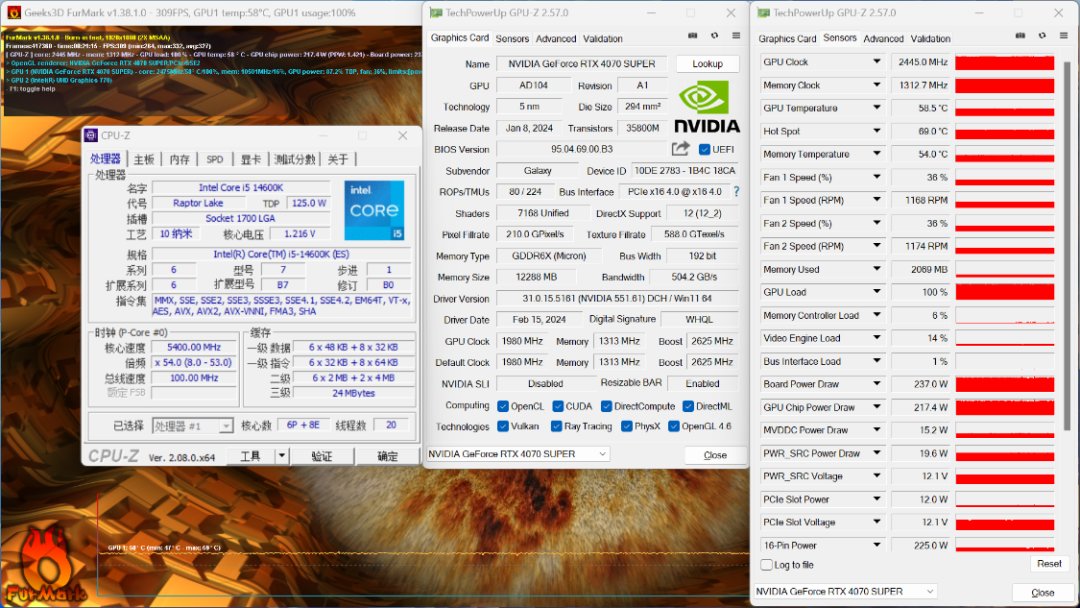Enable the Log to file checkbox
This screenshot has height=608, width=1080.
coord(766,565)
